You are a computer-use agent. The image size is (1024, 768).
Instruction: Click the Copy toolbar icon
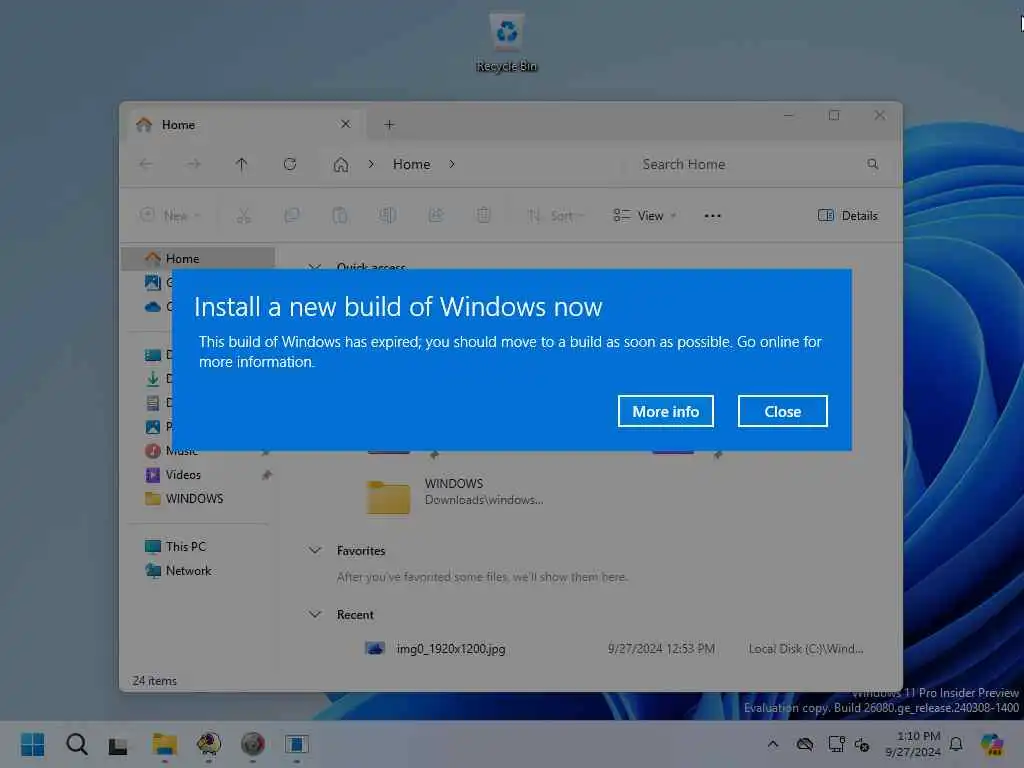pos(292,216)
